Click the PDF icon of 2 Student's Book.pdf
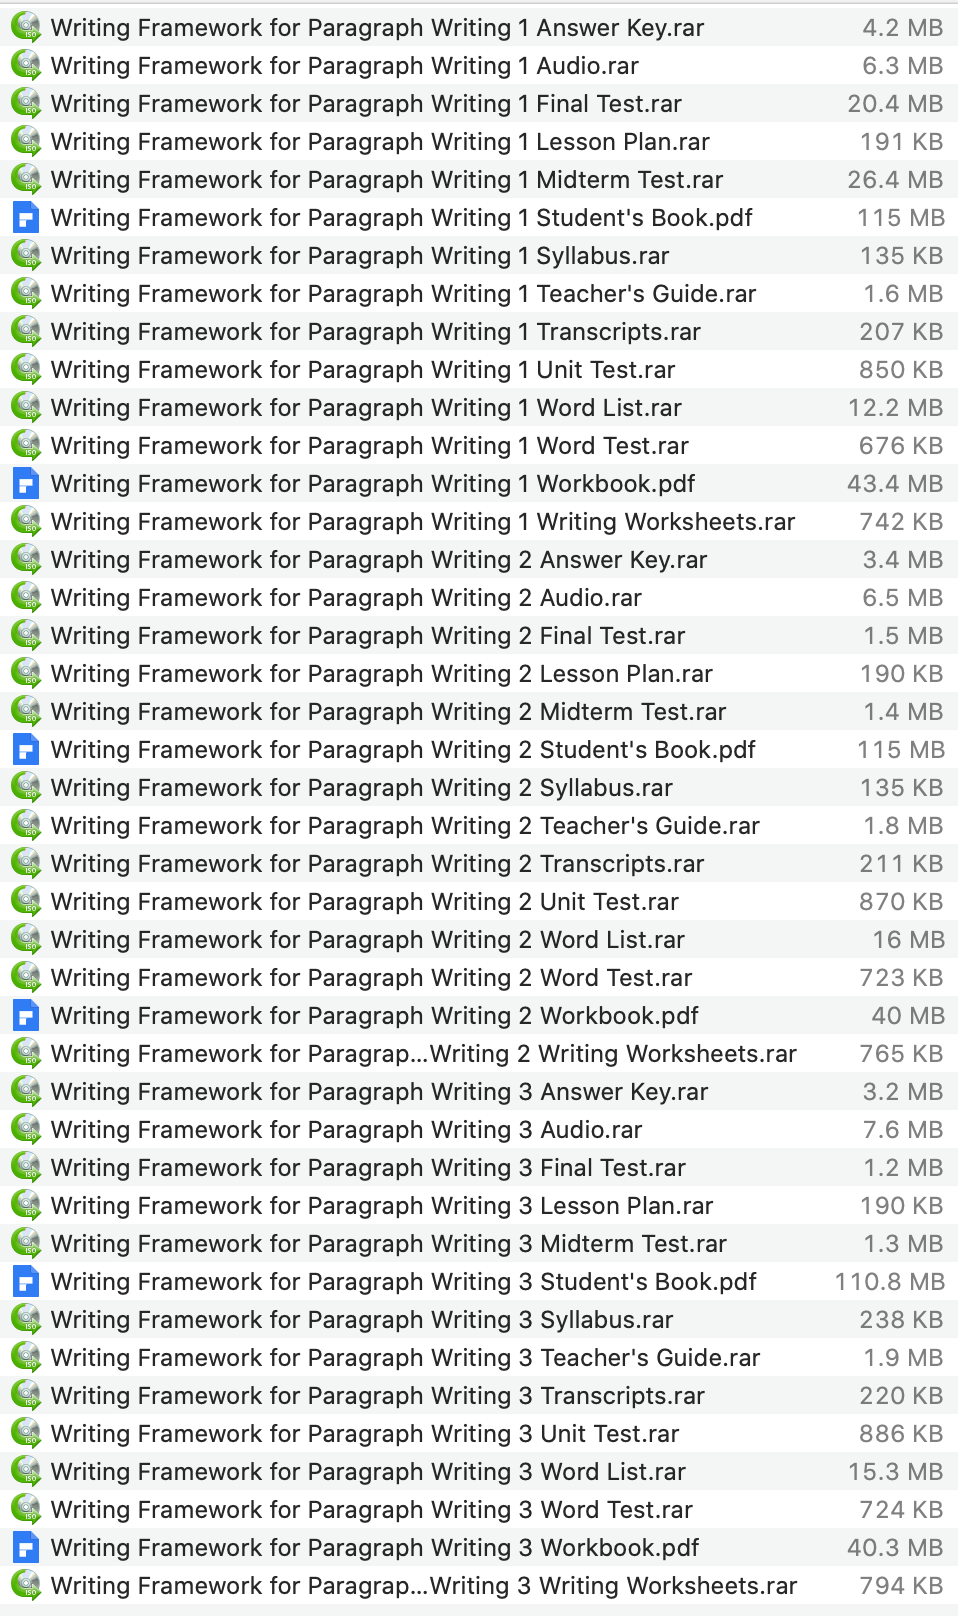 tap(26, 749)
